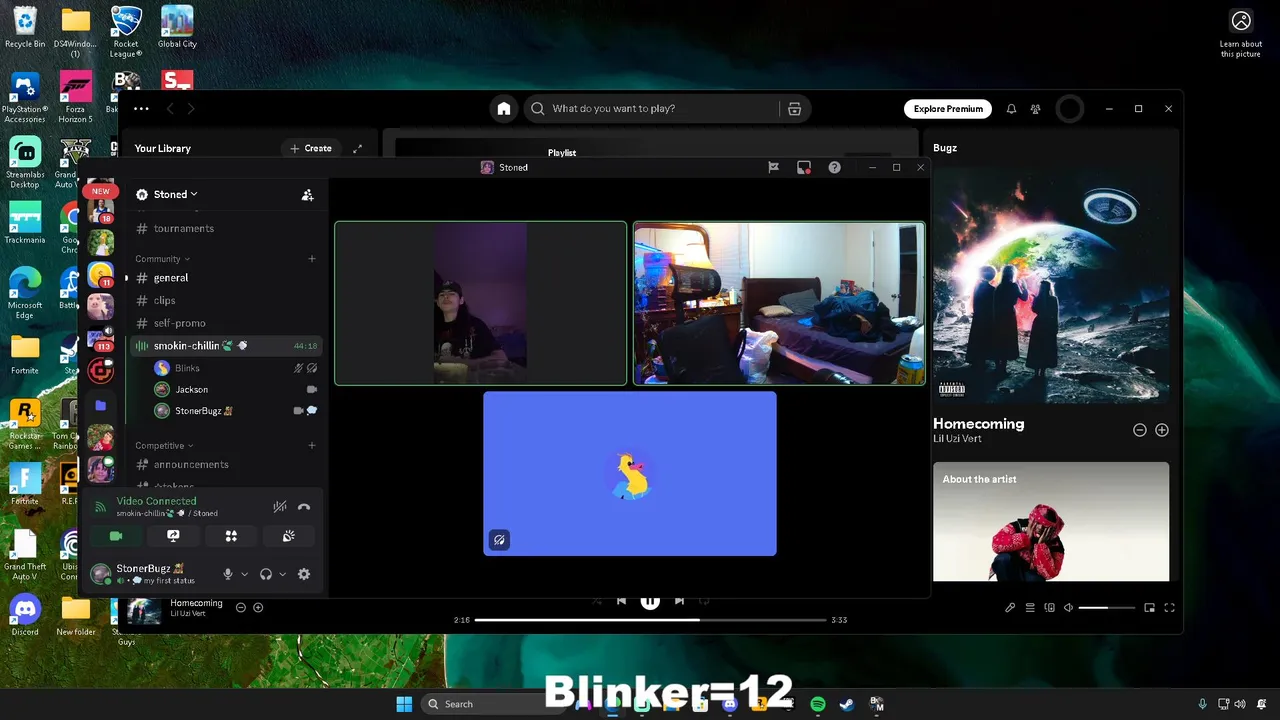Open the general text channel
Screen dimensions: 1280x720
[x=227, y=278]
